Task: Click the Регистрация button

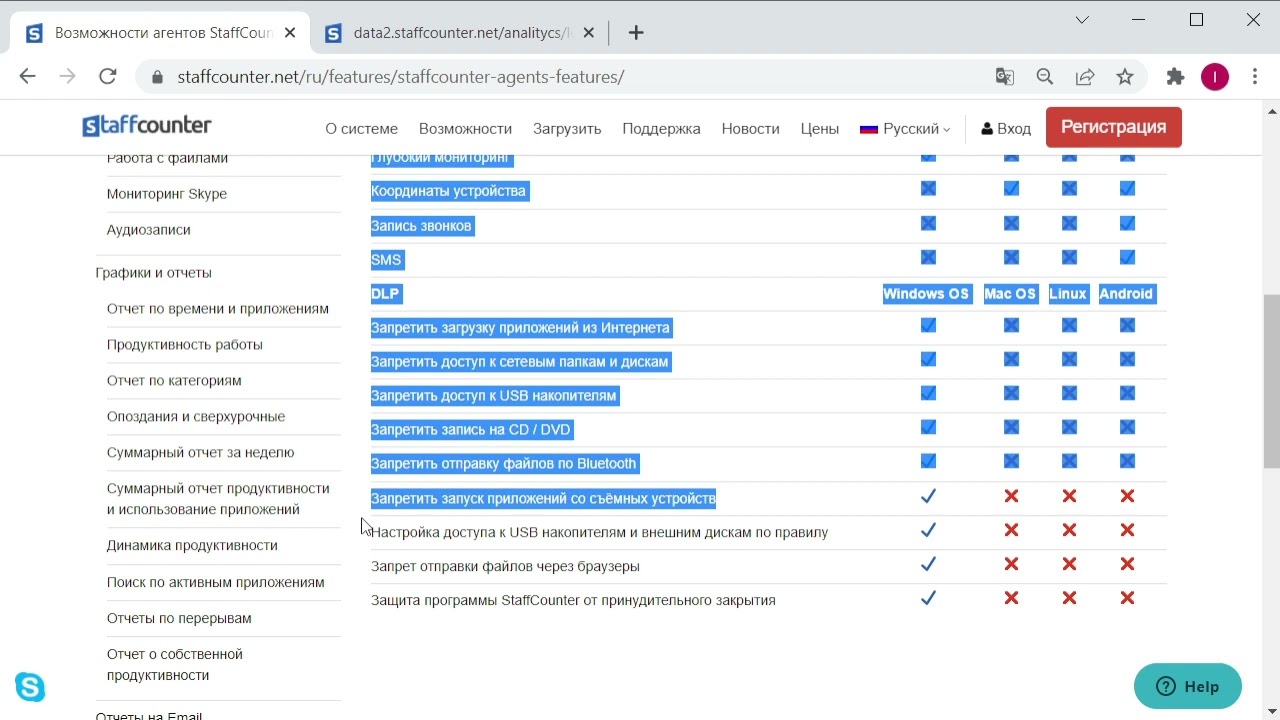Action: tap(1113, 127)
